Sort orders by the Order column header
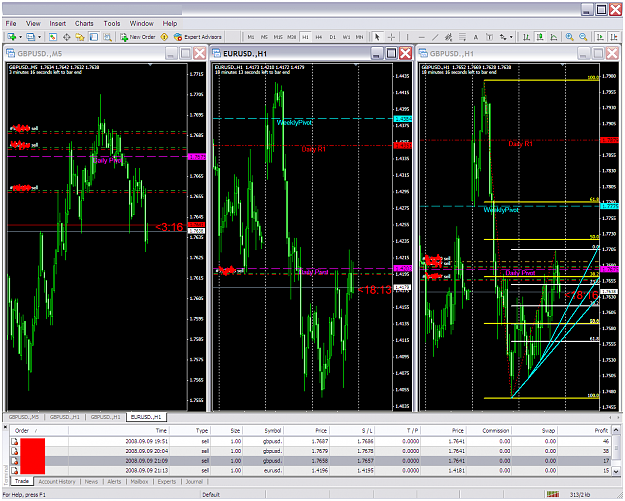This screenshot has width=625, height=501. (x=39, y=431)
